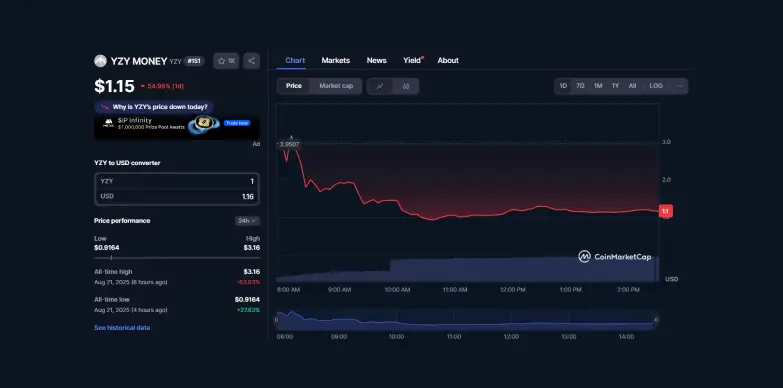783x388 pixels.
Task: Click the right handle of range slider
Action: [656, 320]
